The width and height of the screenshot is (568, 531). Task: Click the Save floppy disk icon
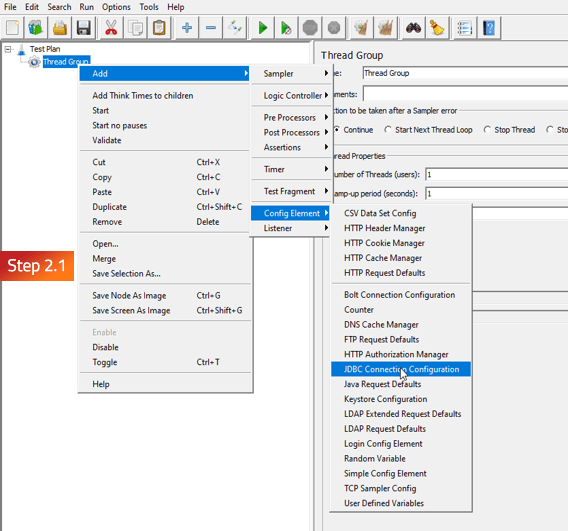click(x=84, y=28)
